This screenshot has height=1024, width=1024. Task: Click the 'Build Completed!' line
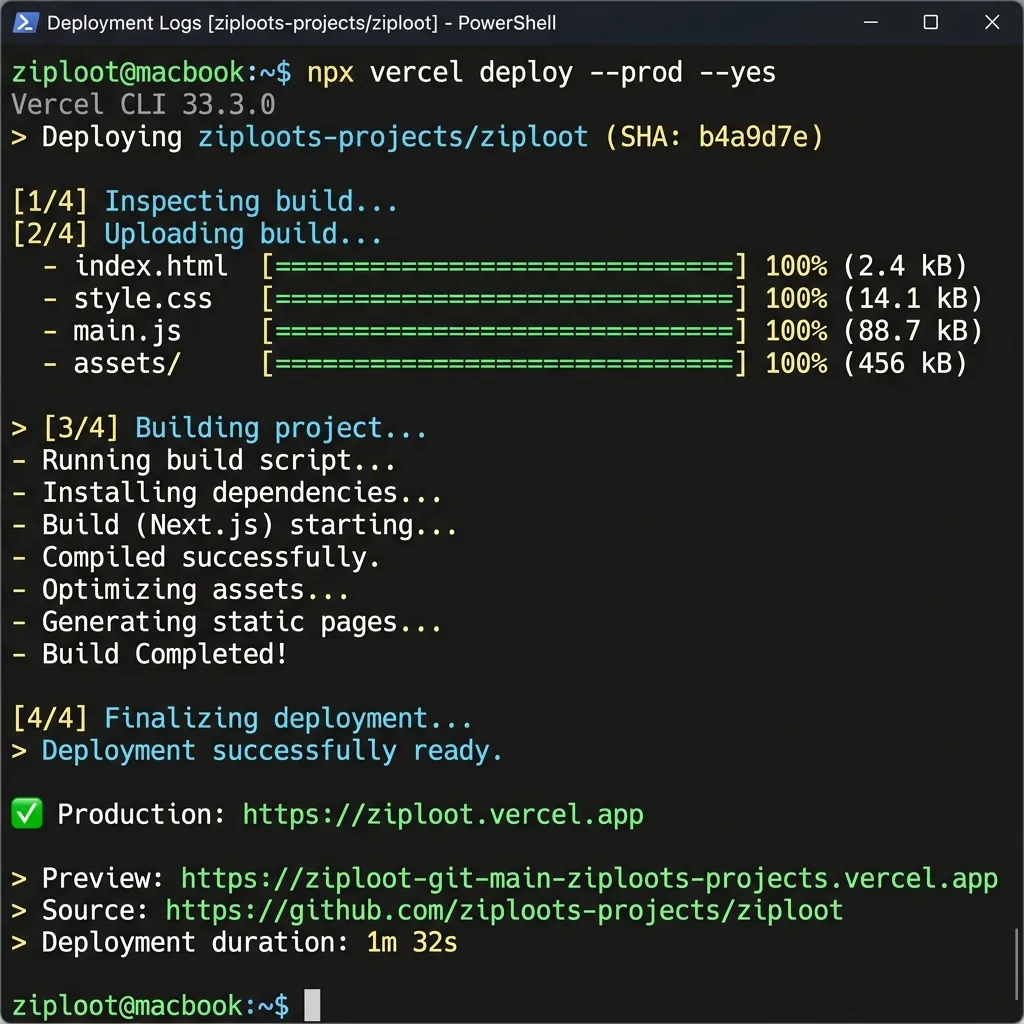click(165, 654)
